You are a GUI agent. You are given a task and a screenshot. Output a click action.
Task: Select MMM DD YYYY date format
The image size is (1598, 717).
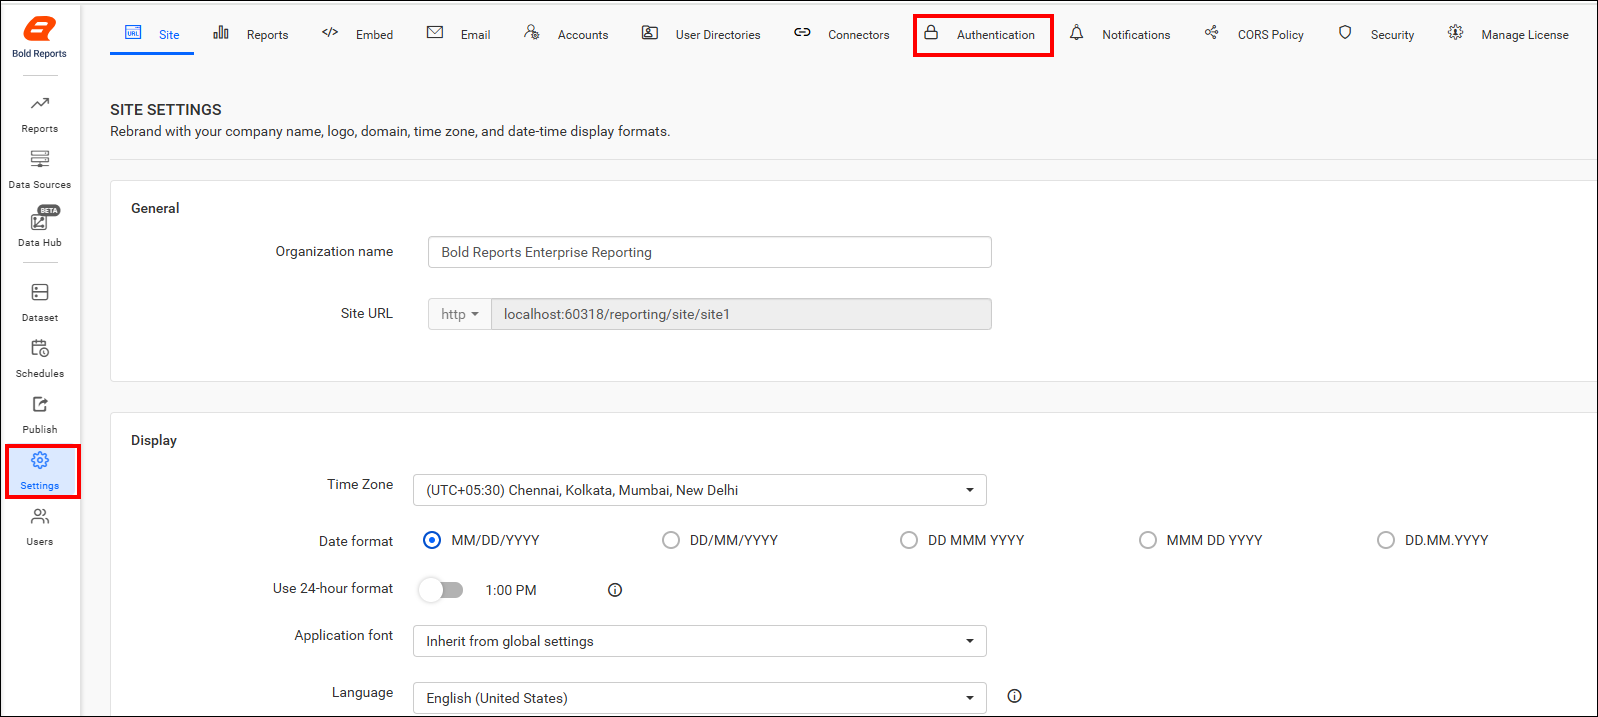pos(1148,540)
